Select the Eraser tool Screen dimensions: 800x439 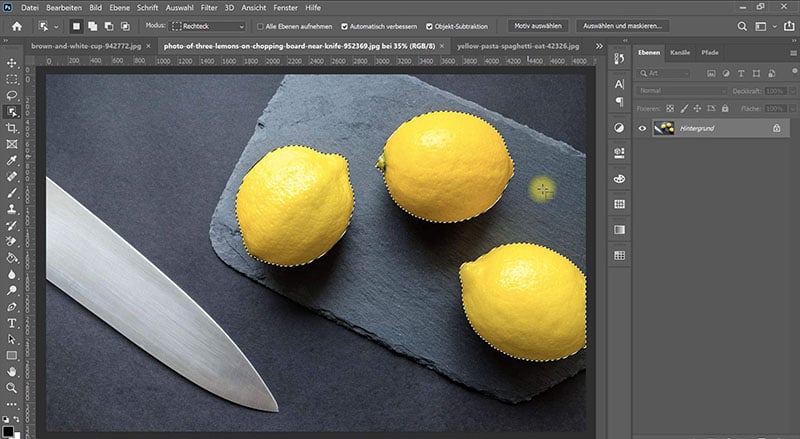click(x=11, y=242)
